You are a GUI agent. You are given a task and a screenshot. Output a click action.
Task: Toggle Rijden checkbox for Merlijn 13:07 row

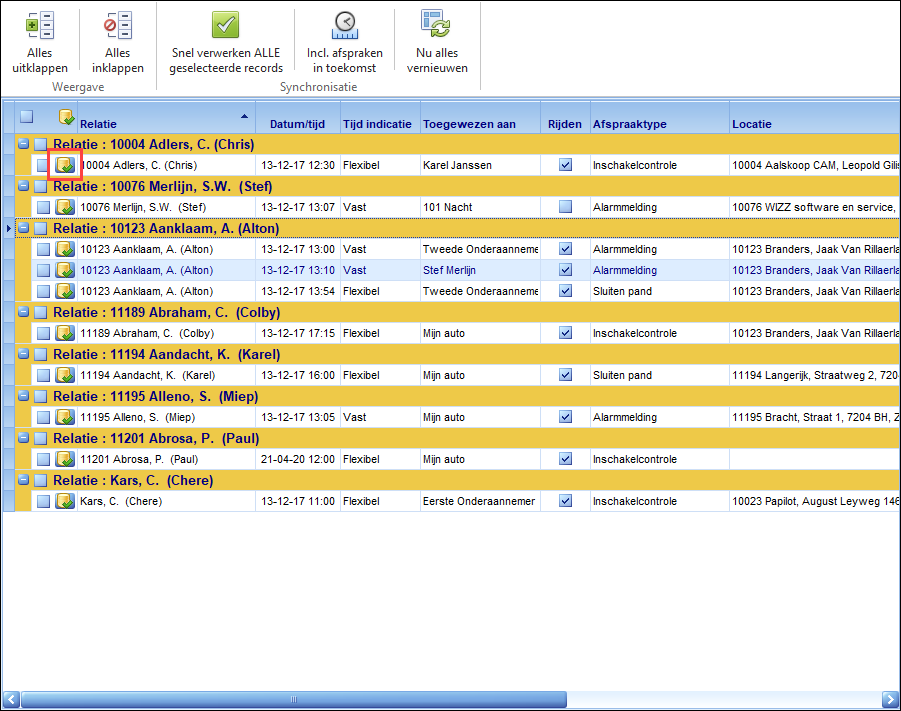[565, 206]
